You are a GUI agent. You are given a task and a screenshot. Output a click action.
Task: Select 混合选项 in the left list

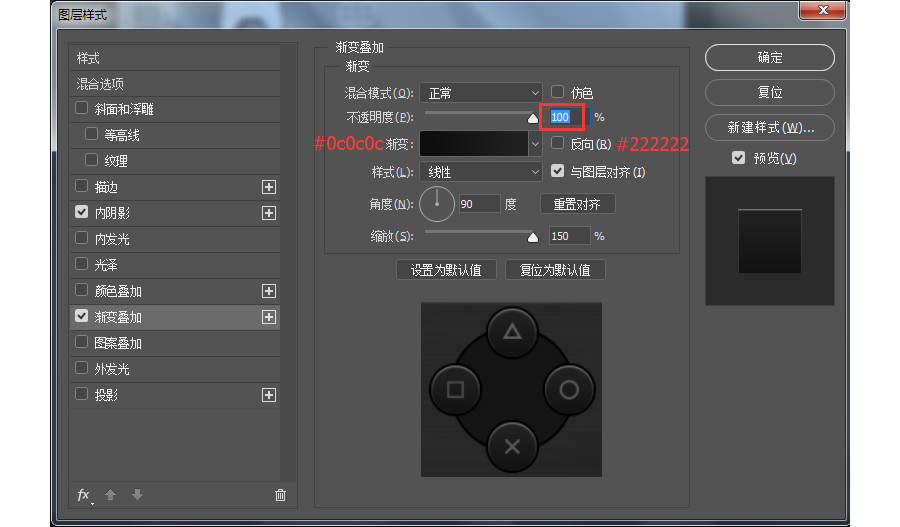[174, 84]
